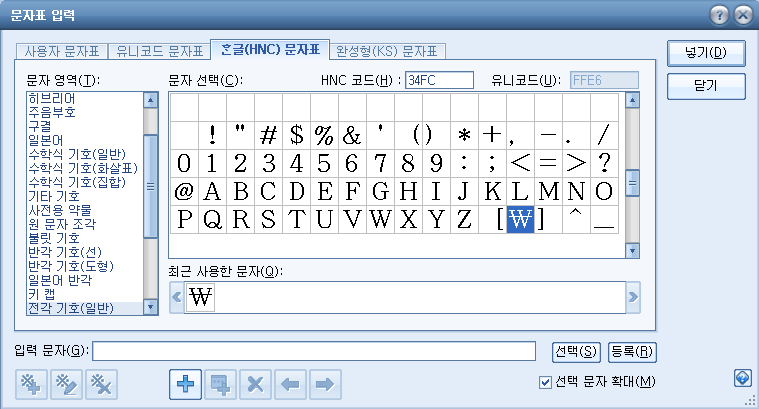Screen dimensions: 759x409
Task: Select 사전용 약물 in region list
Action: [x=85, y=211]
